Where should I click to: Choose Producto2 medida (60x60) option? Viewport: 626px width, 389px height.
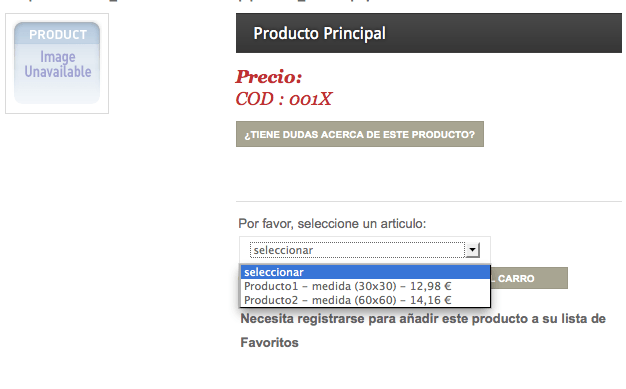click(x=365, y=300)
